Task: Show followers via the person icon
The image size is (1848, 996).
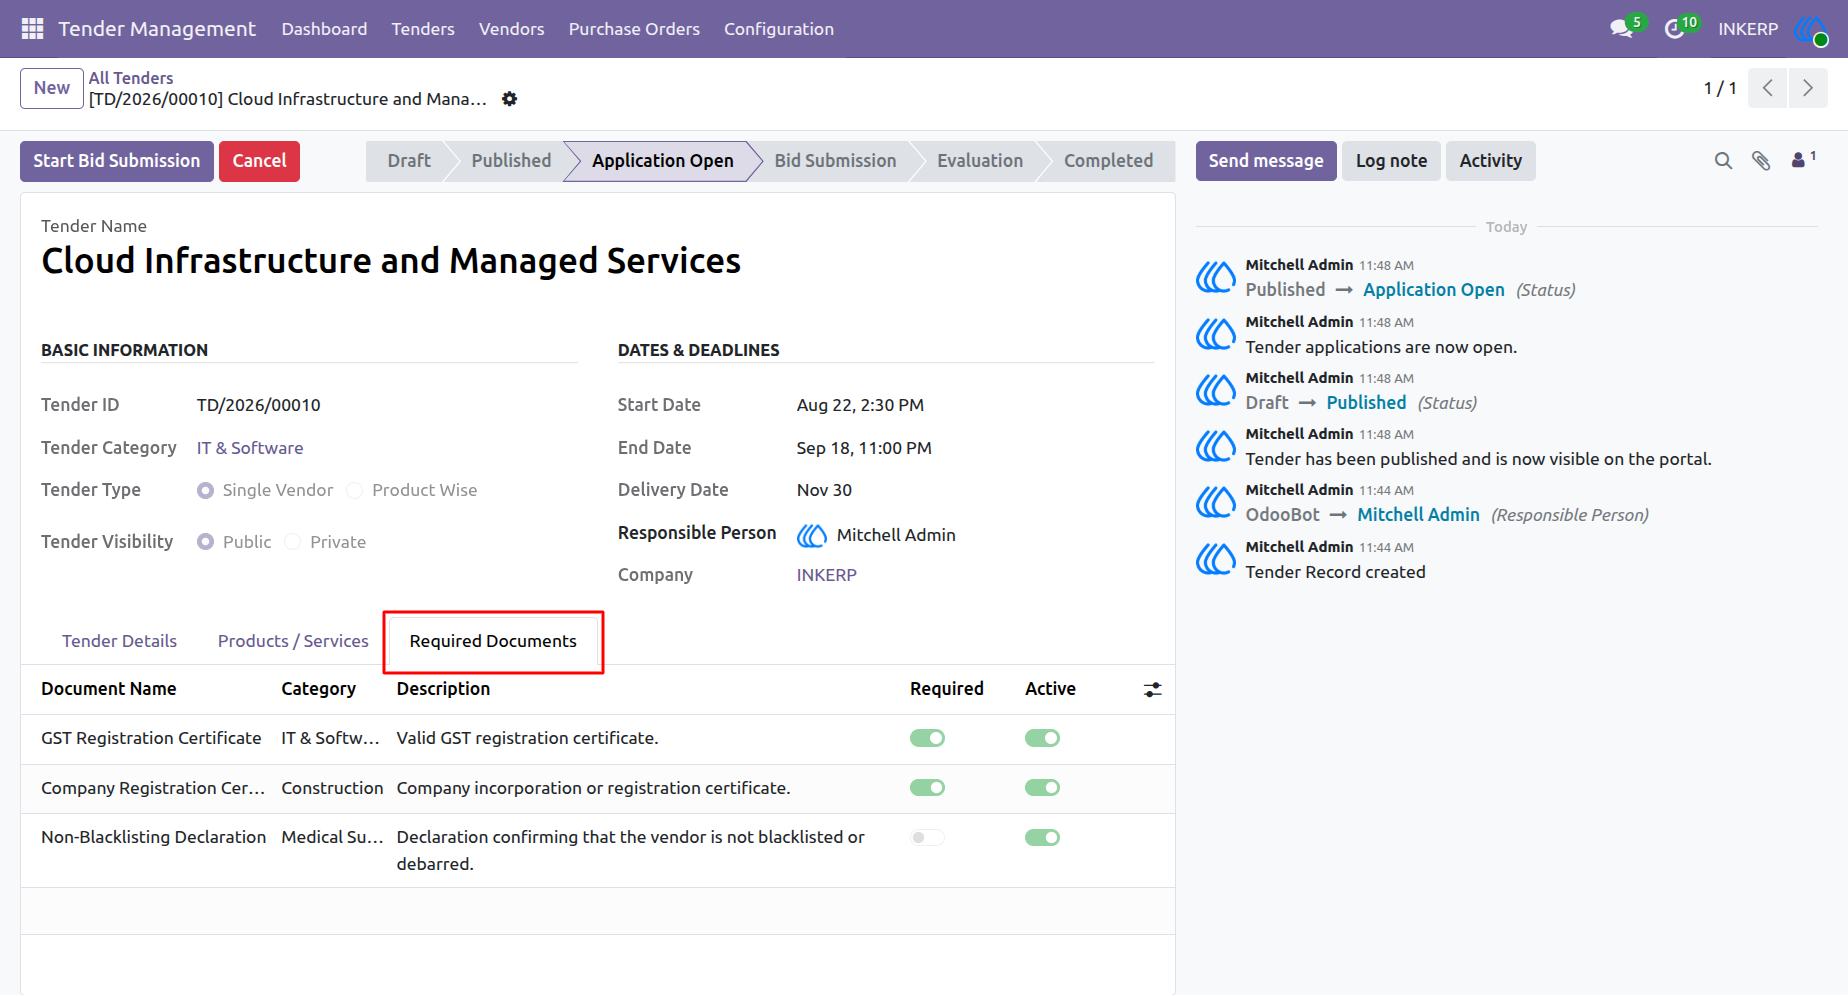Action: [1803, 160]
